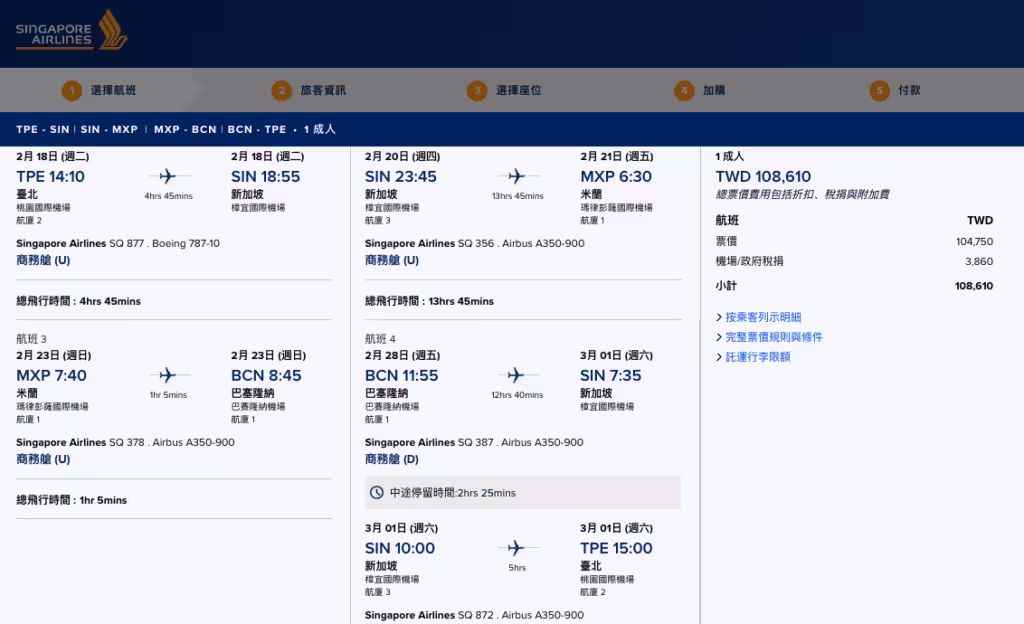Click the airplane icon above 5hrs

click(516, 548)
